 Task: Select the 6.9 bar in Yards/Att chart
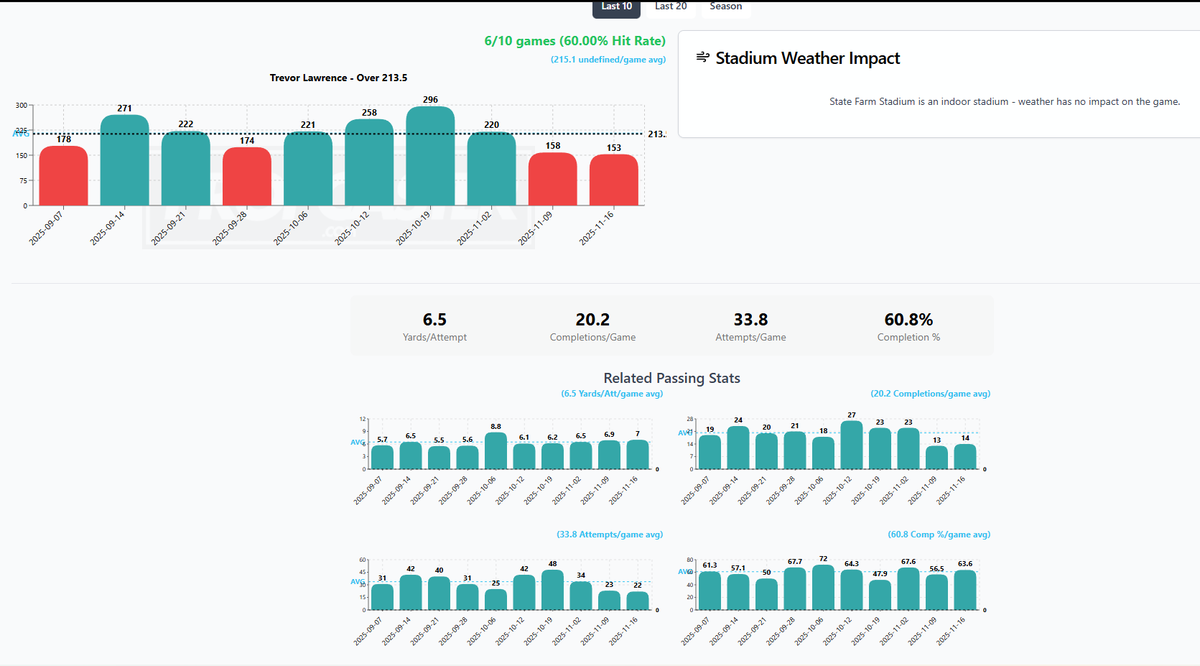pos(609,455)
